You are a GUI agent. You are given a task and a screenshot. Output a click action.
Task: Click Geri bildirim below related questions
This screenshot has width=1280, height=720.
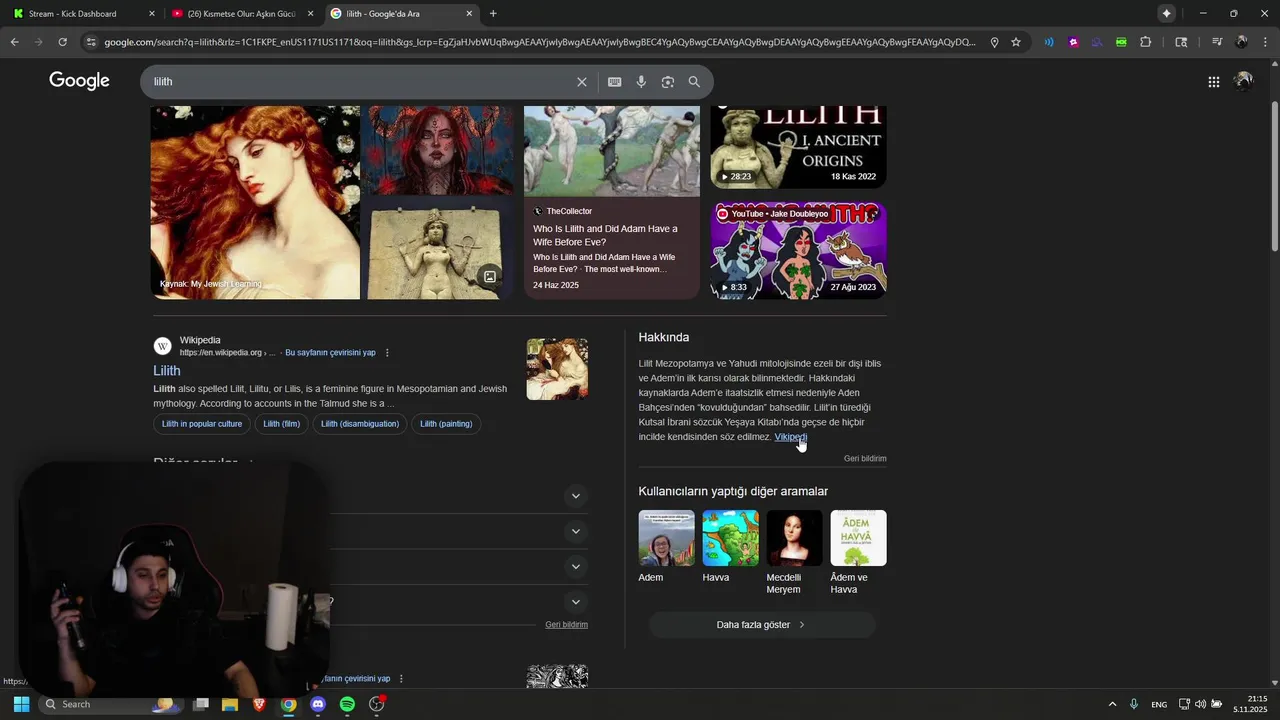[566, 624]
